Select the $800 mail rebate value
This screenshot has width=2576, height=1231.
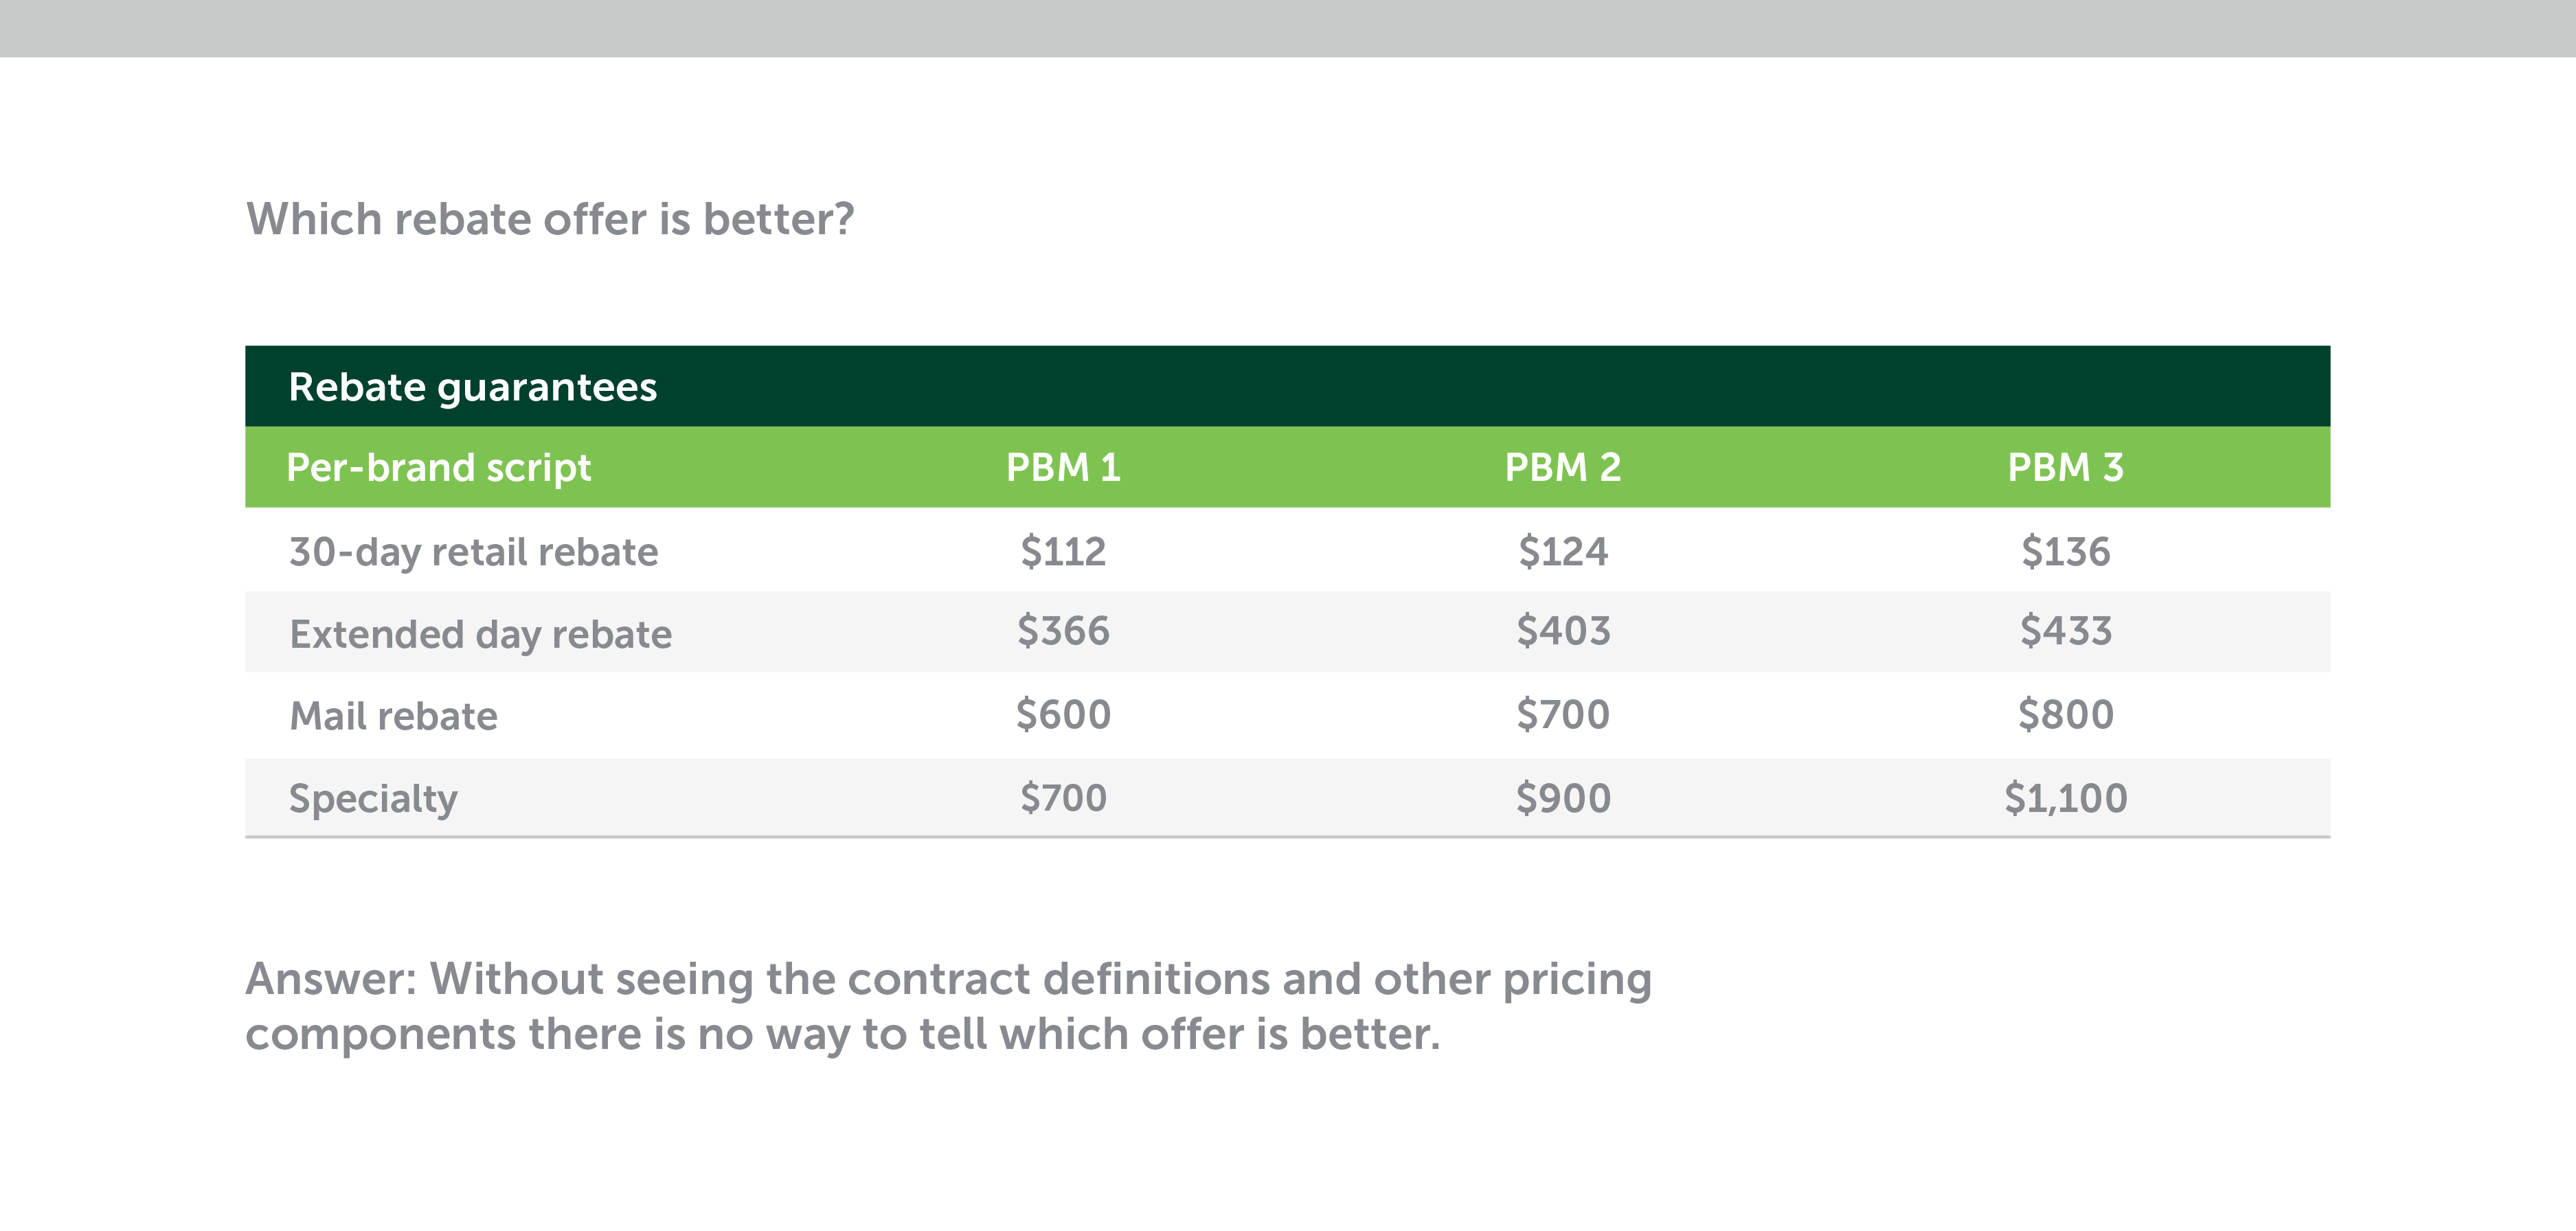coord(2065,715)
